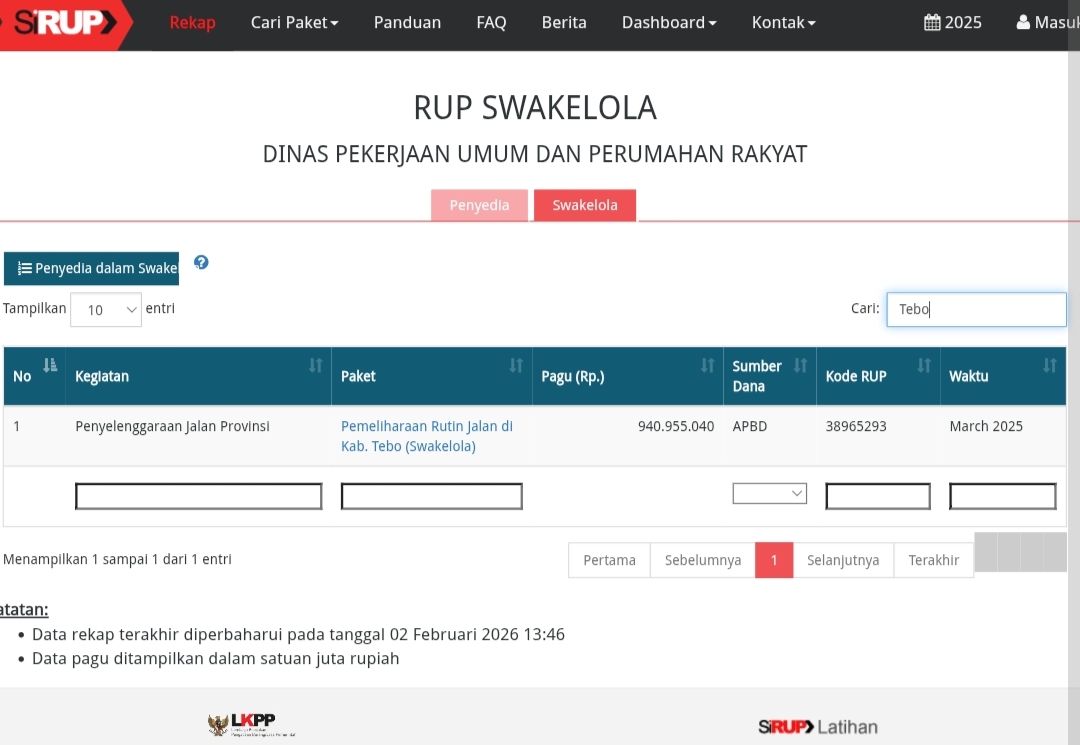The width and height of the screenshot is (1080, 745).
Task: Go to Selanjutnya pagination page
Action: tap(843, 560)
